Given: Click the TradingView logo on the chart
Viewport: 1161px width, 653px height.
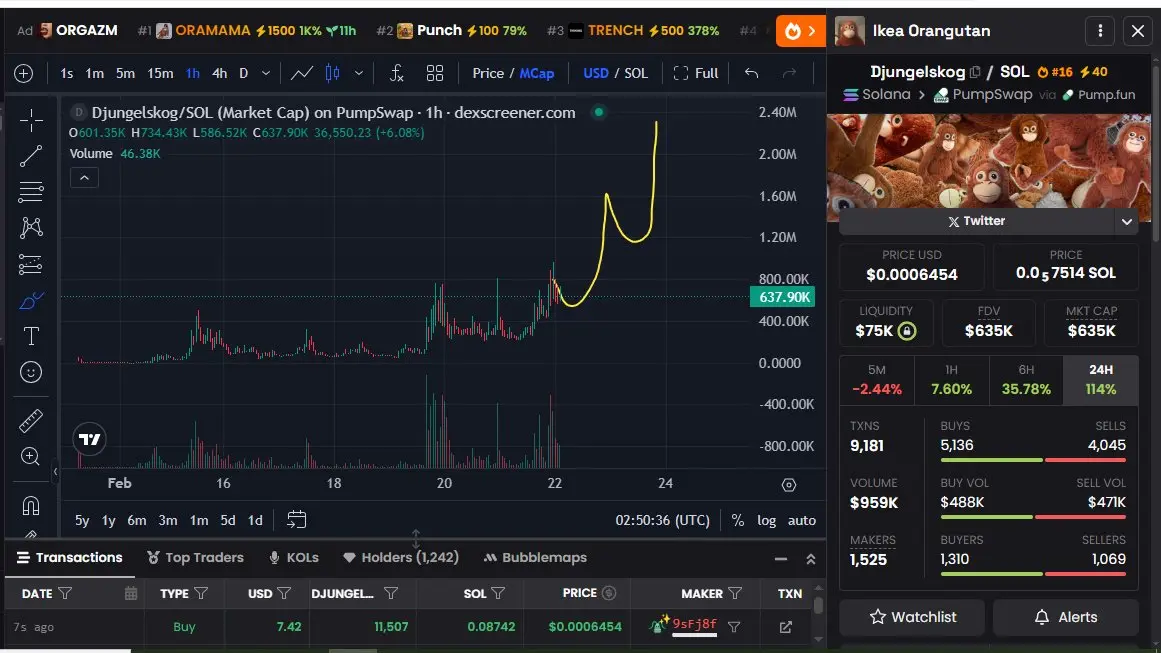Looking at the screenshot, I should point(90,439).
